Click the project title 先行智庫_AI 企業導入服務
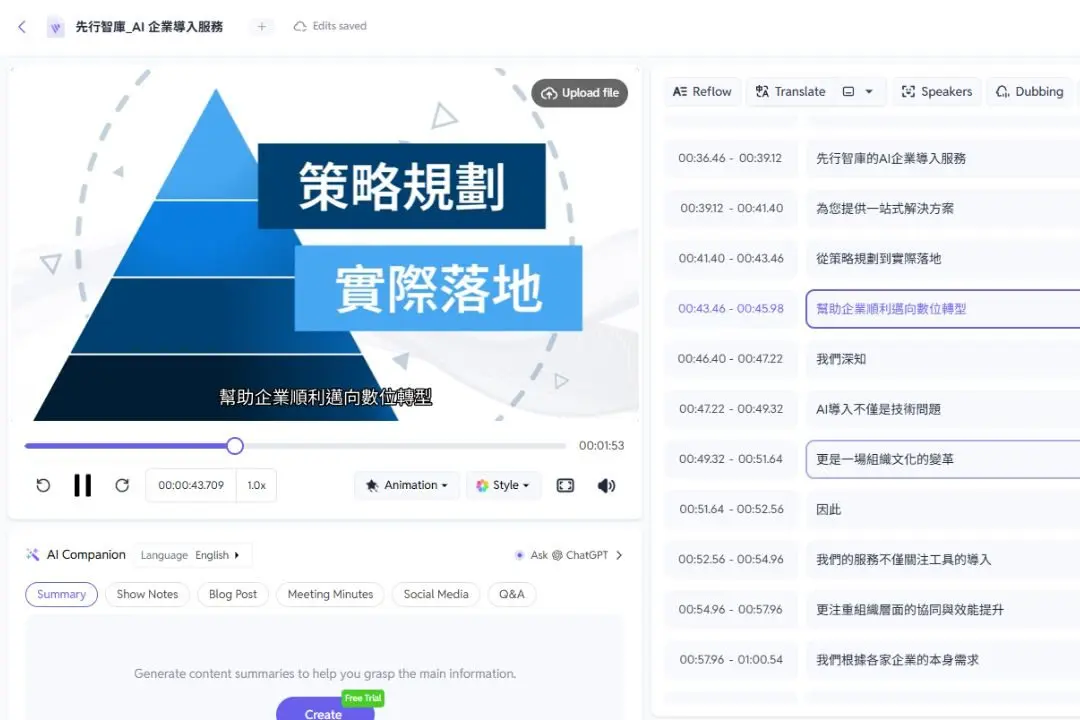The height and width of the screenshot is (720, 1080). [x=149, y=27]
